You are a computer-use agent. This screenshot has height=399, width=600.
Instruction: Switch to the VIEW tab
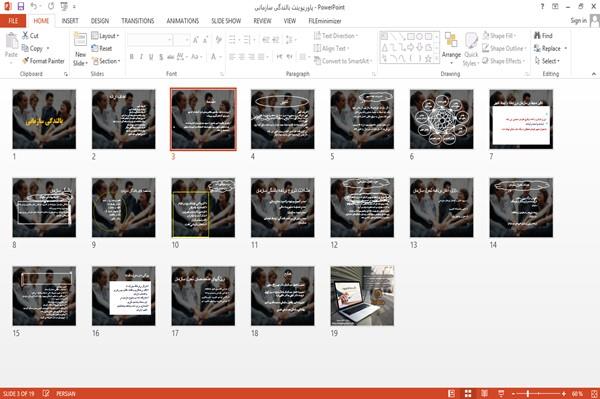[290, 21]
